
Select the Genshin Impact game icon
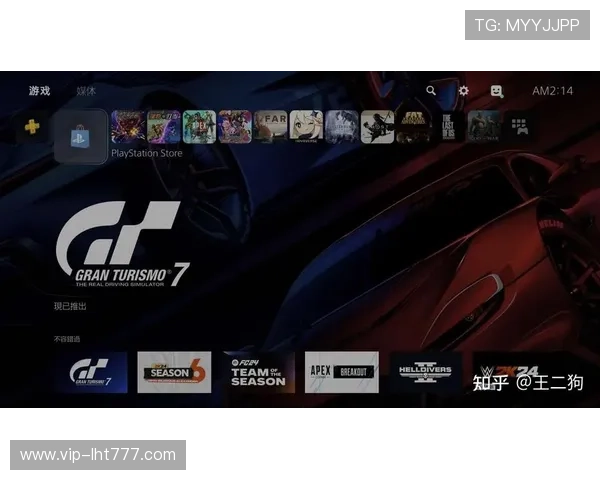[306, 126]
